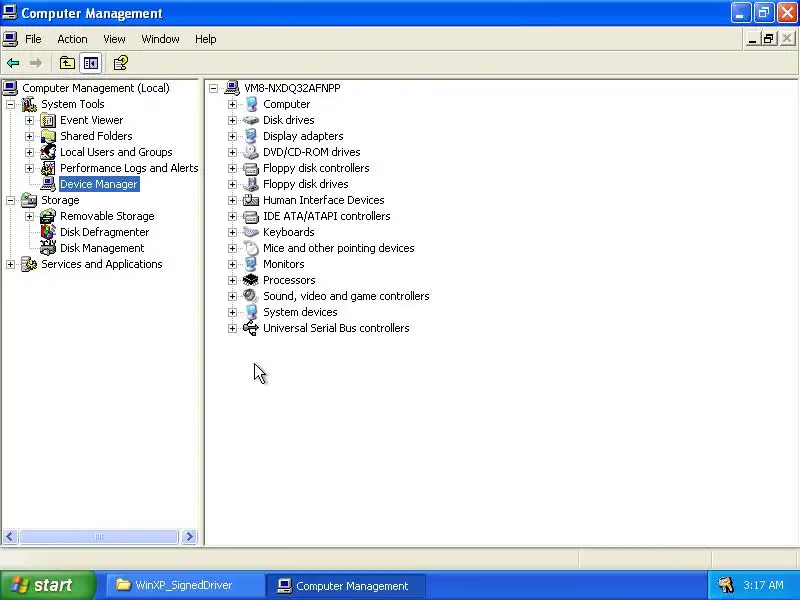Expand the Computer device category
The image size is (800, 600).
tap(232, 105)
